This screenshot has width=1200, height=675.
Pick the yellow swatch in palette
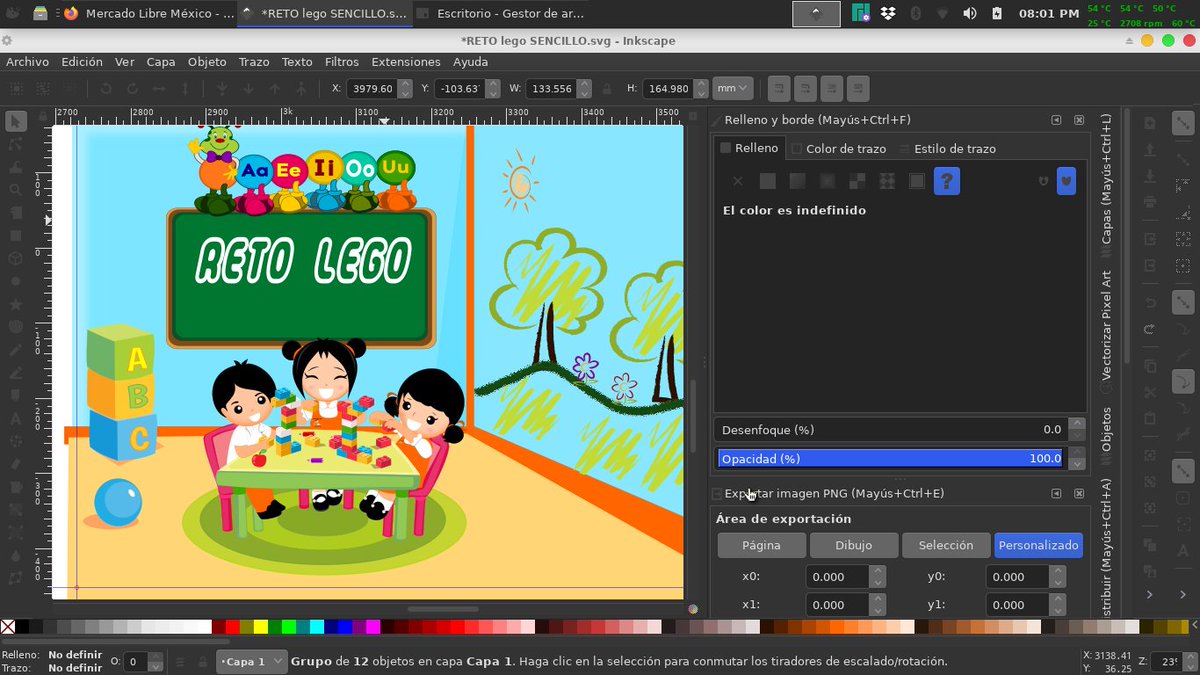click(x=261, y=627)
